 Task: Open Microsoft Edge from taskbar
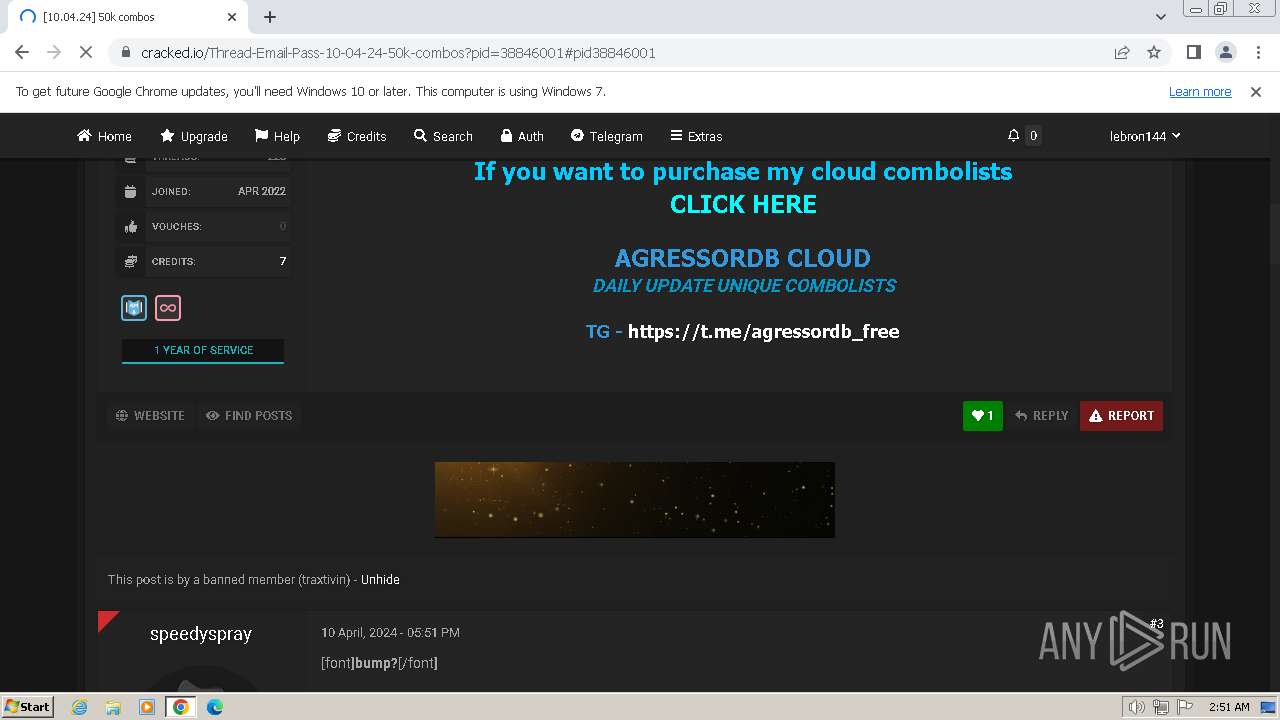tap(215, 707)
